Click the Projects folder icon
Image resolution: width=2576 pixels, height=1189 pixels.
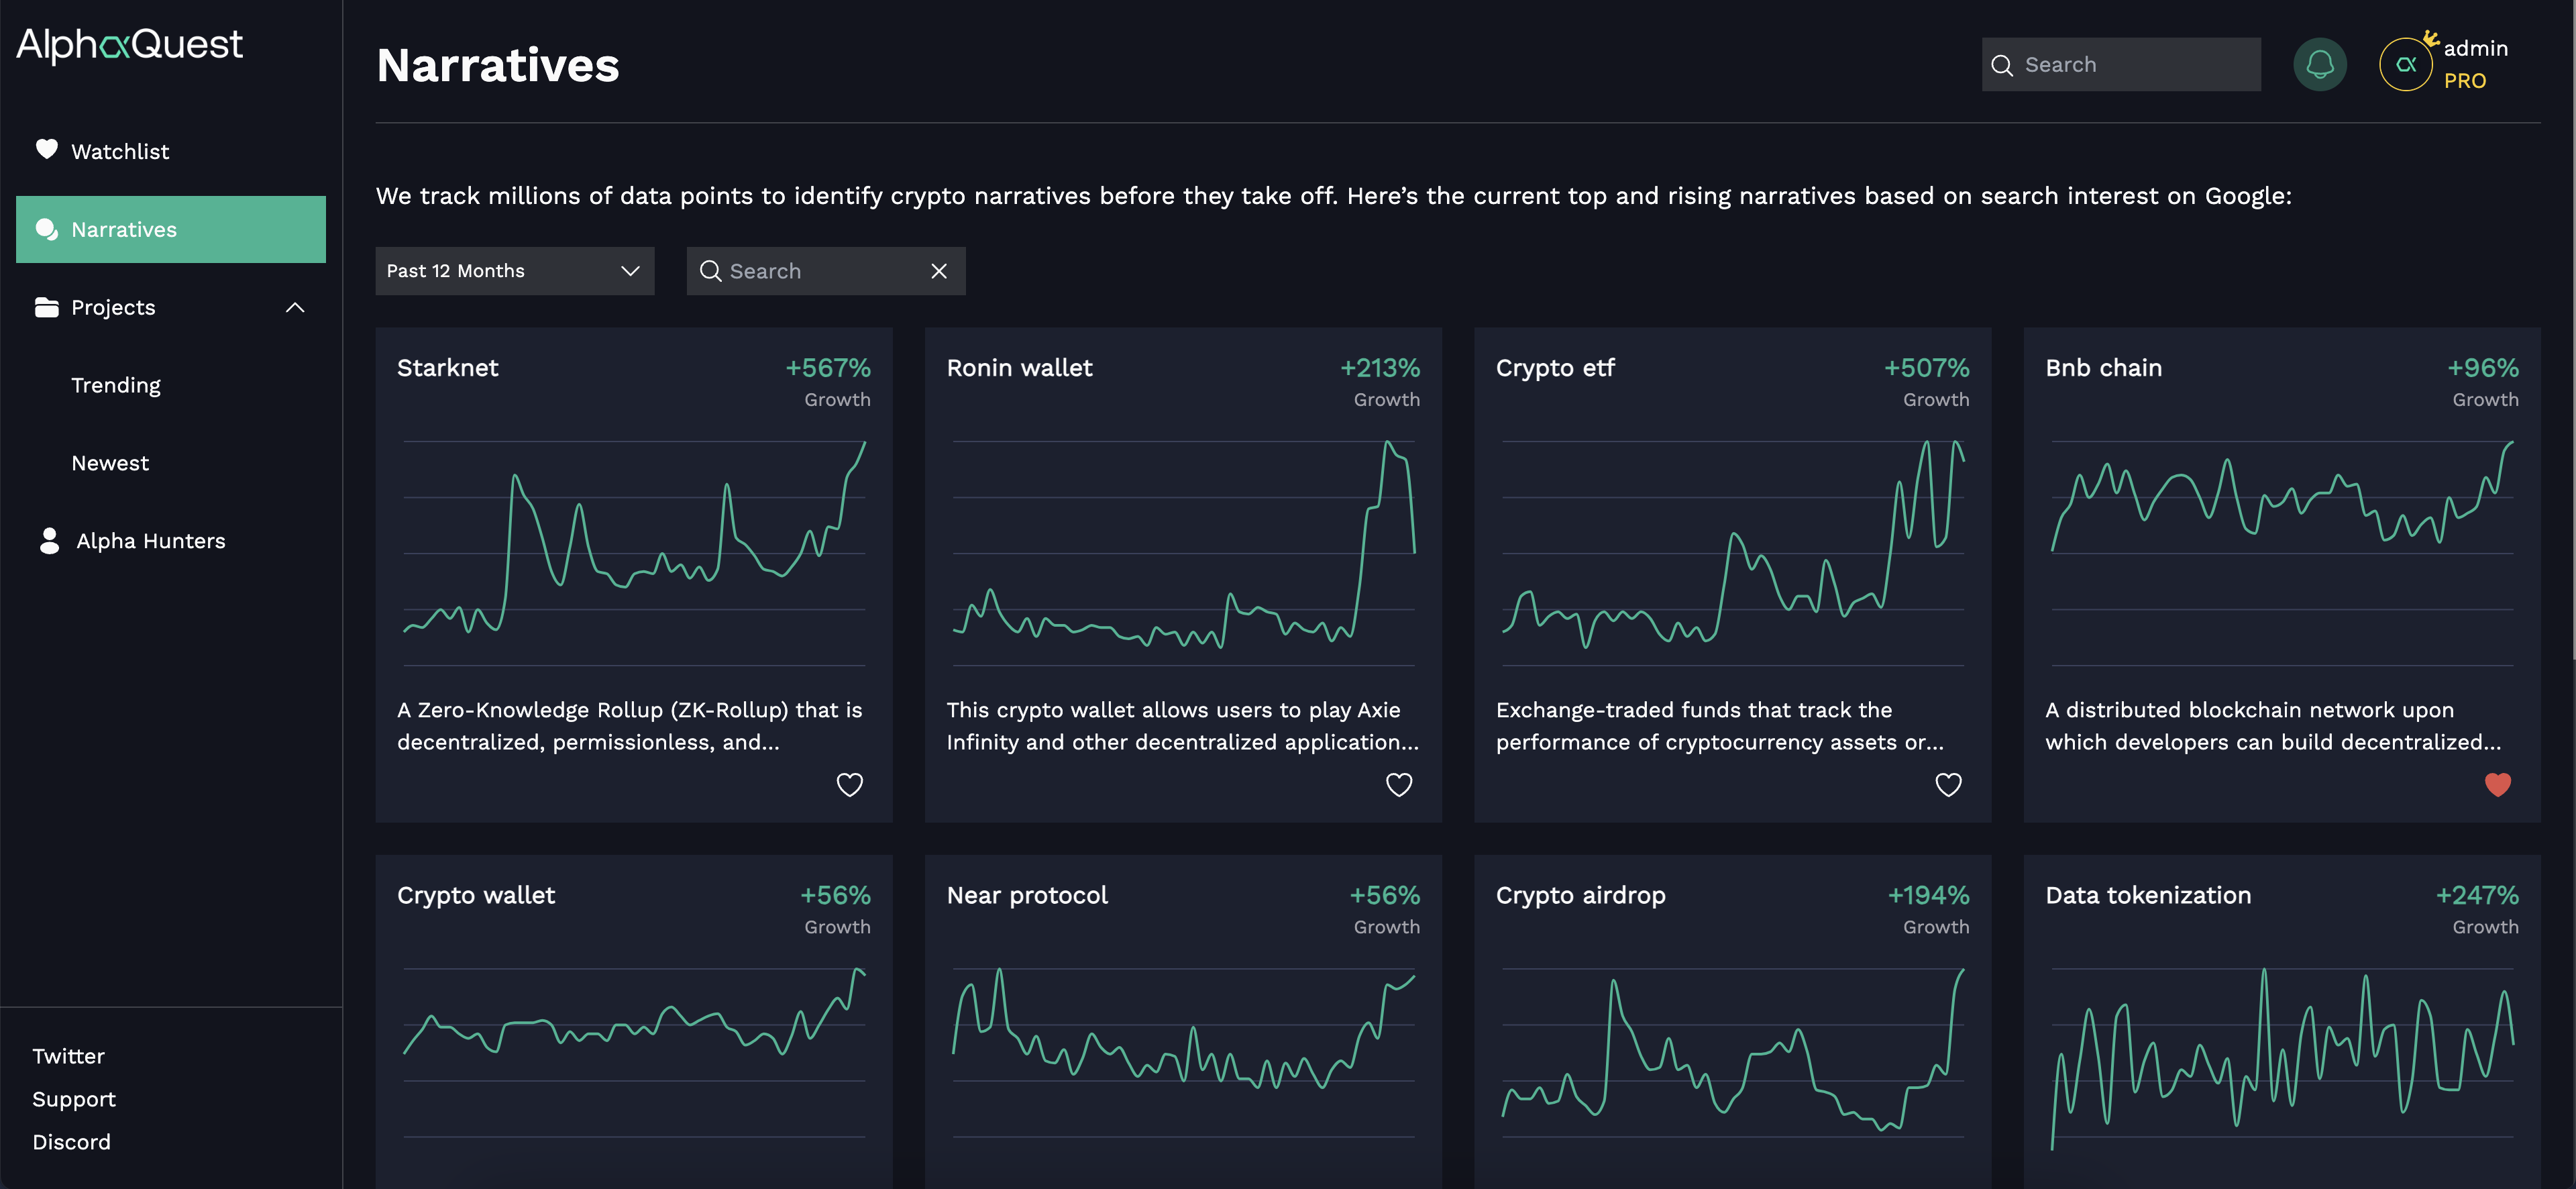(46, 307)
